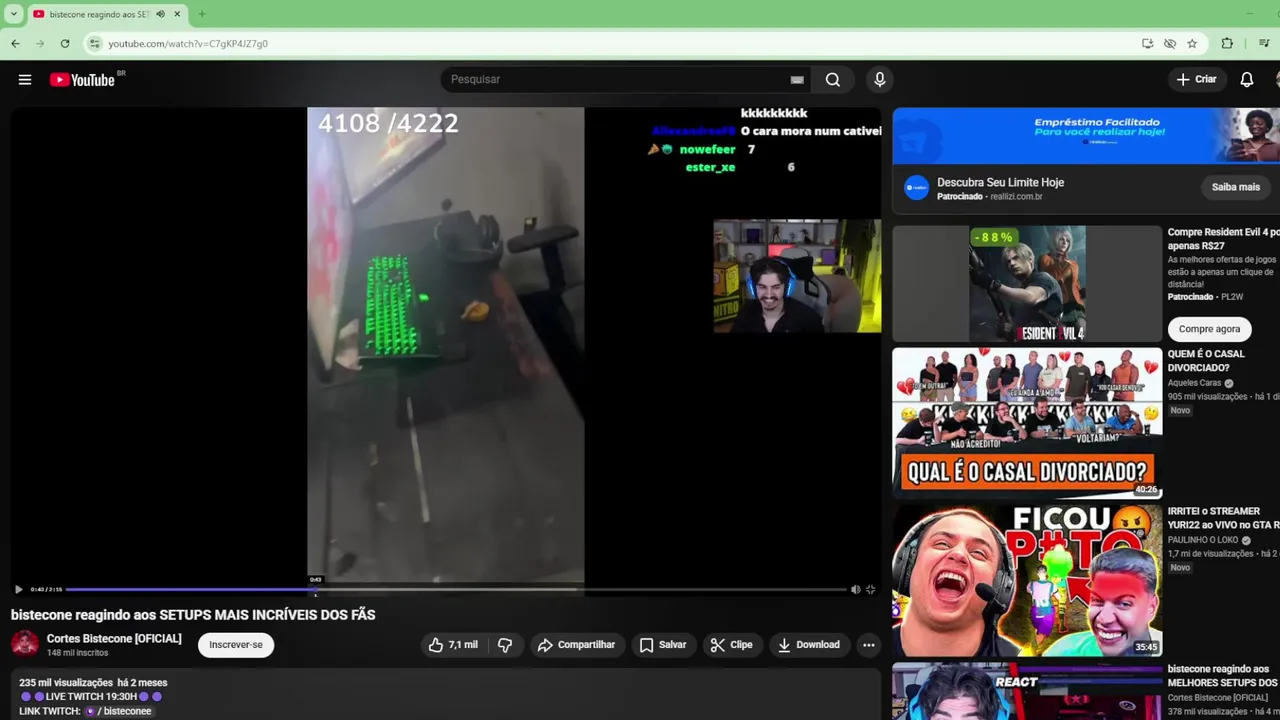Viewport: 1280px width, 720px height.
Task: Save the video with Salvar
Action: coord(663,645)
